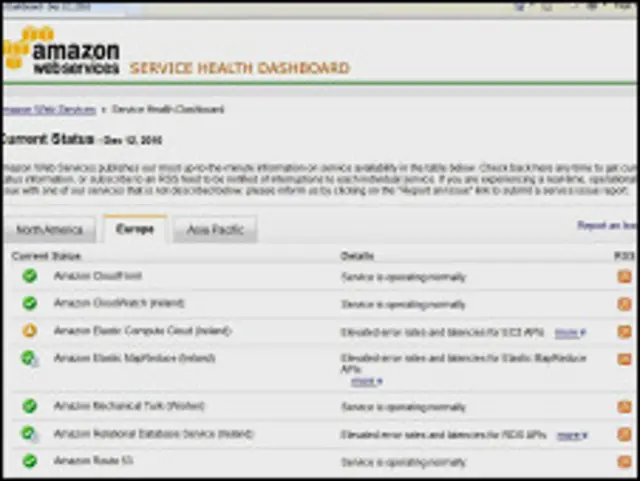
Task: Click the Amazon Mechanical Turk service name
Action: 129,406
